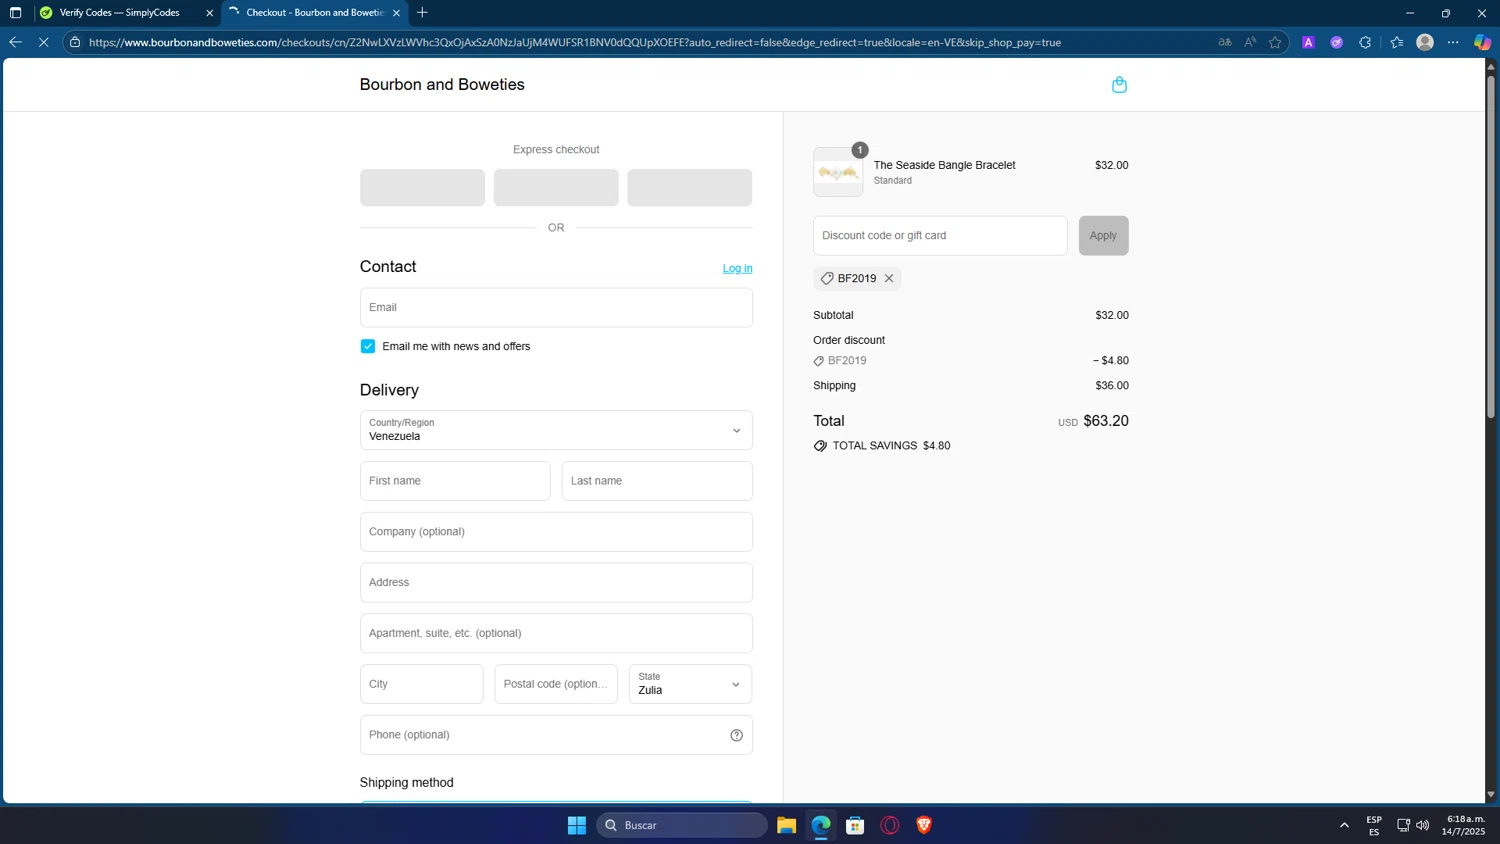1500x844 pixels.
Task: Focus the Email input field
Action: [556, 307]
